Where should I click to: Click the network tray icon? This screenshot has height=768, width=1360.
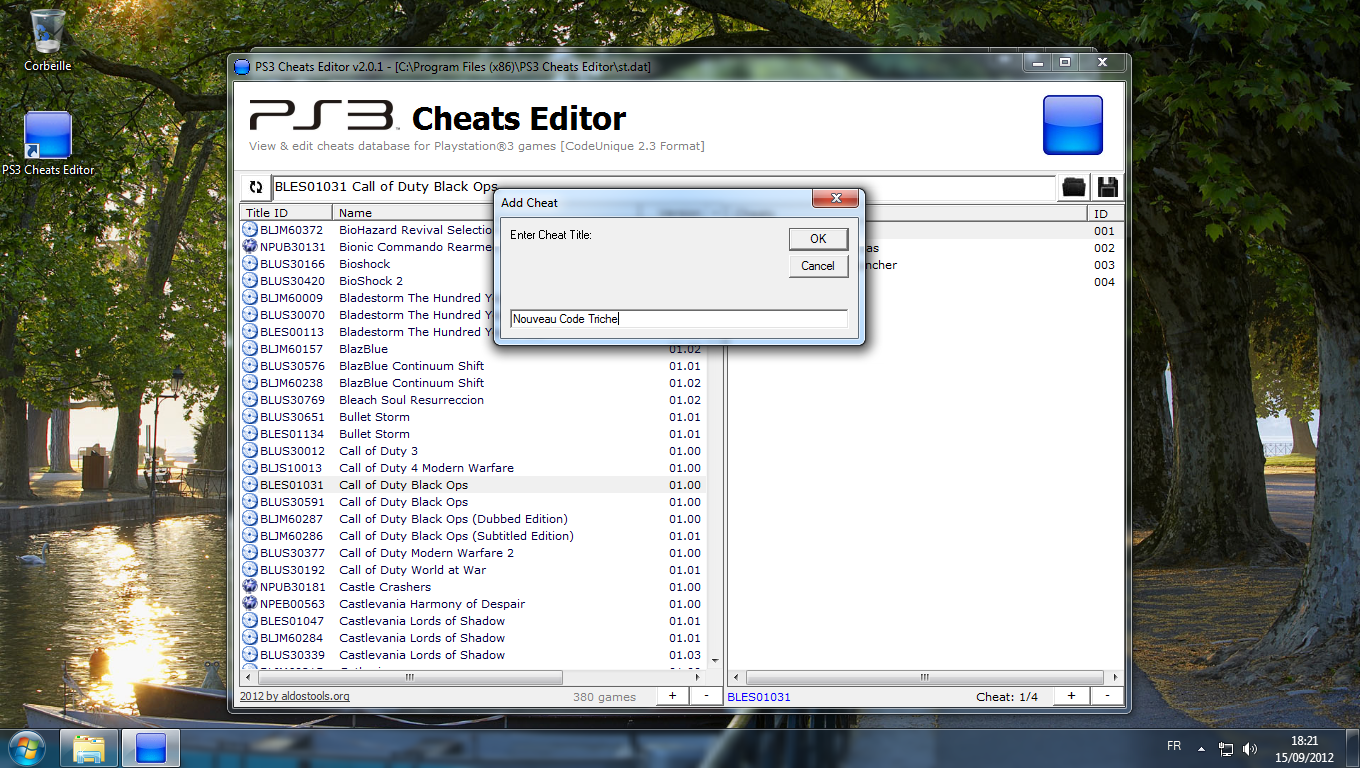(1226, 748)
